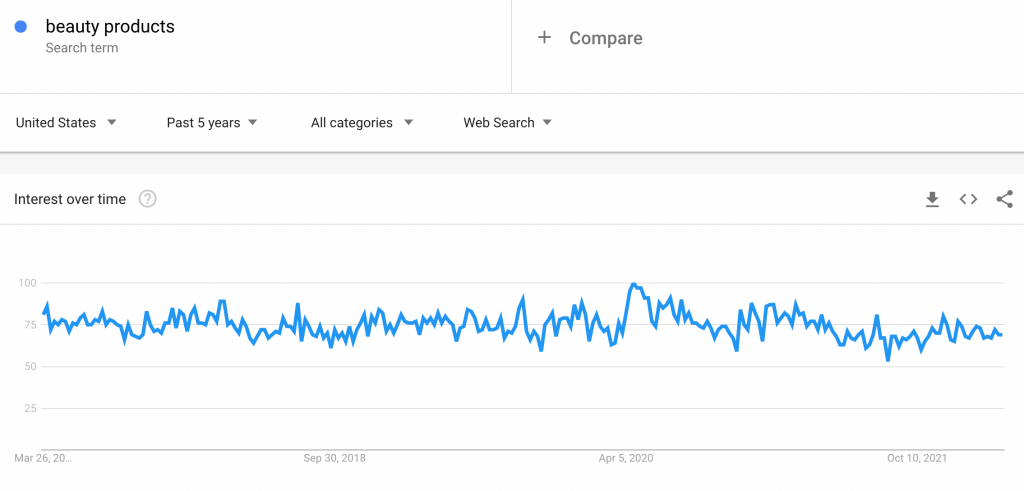Add a comparison term with Compare
1024x491 pixels.
pos(605,38)
